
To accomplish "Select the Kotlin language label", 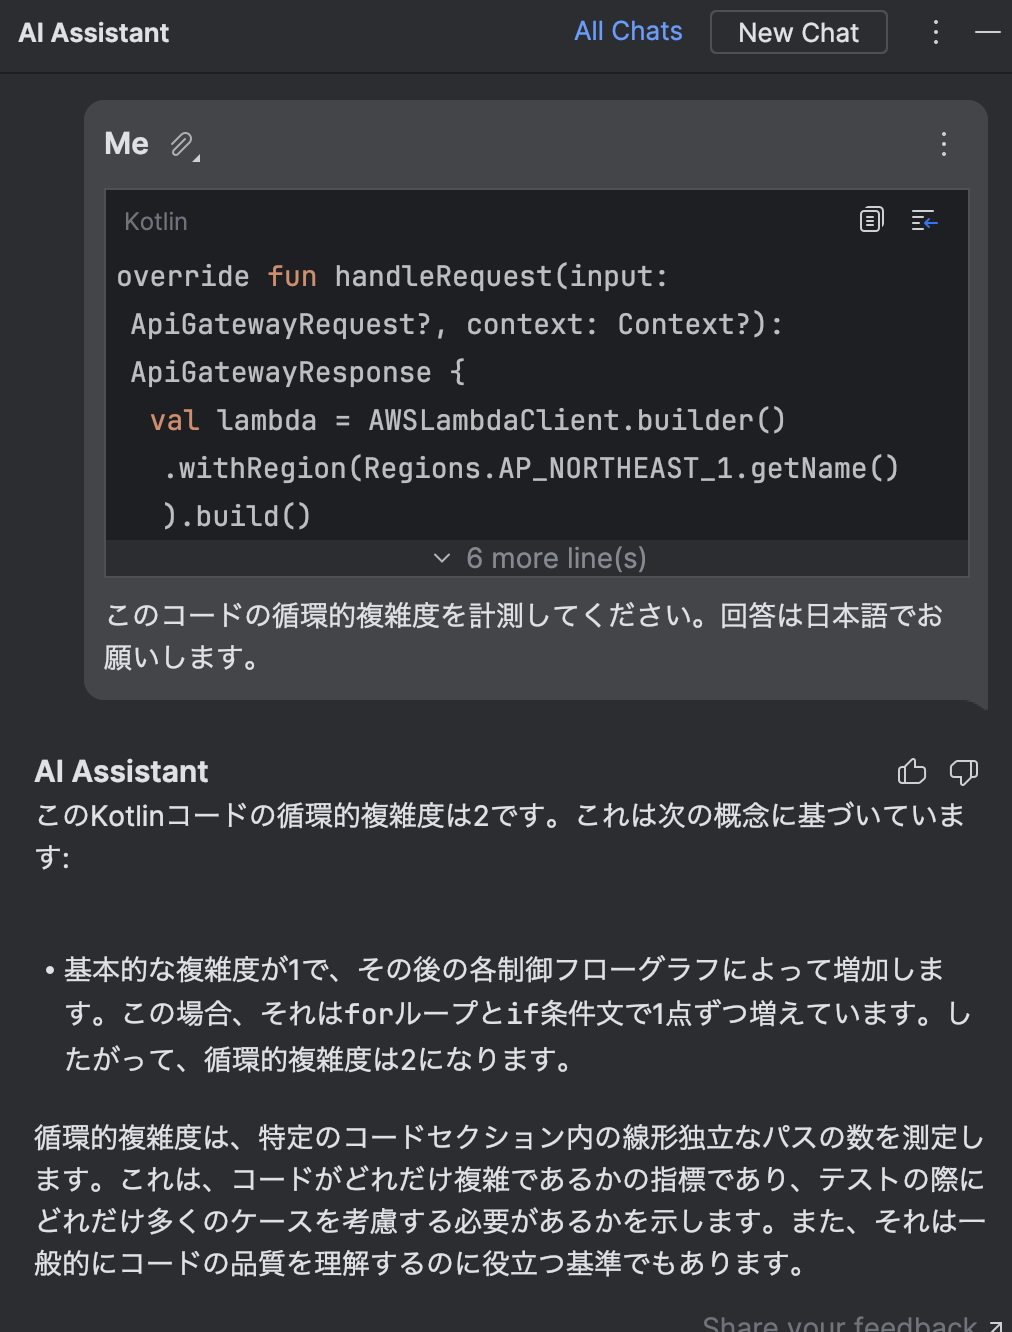I will pos(156,221).
